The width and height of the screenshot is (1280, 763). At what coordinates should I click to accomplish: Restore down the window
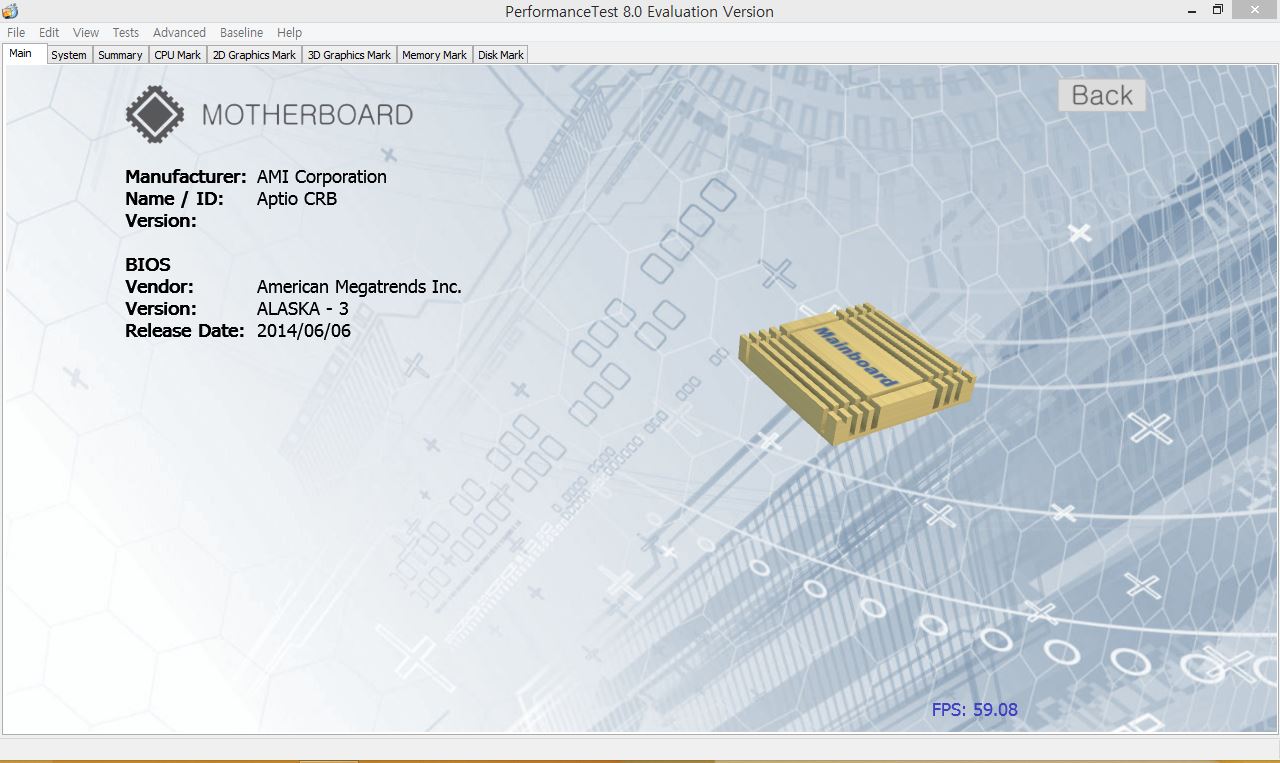pyautogui.click(x=1218, y=9)
